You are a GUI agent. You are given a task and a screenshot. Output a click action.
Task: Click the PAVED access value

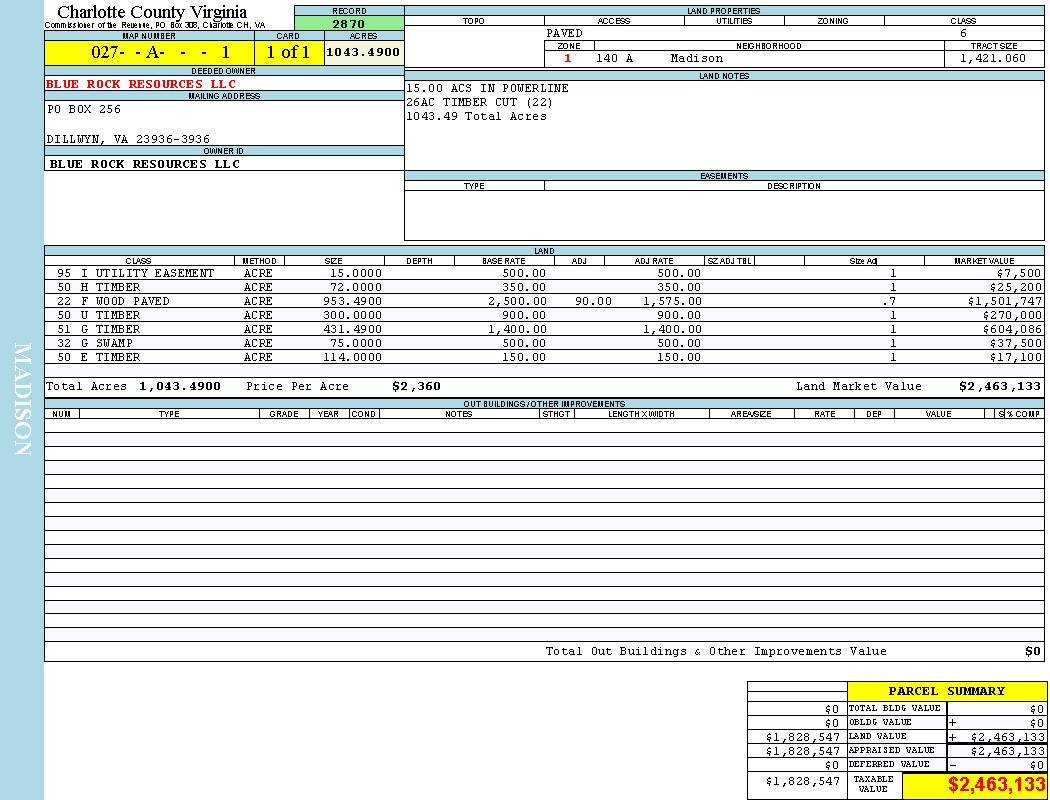[565, 33]
